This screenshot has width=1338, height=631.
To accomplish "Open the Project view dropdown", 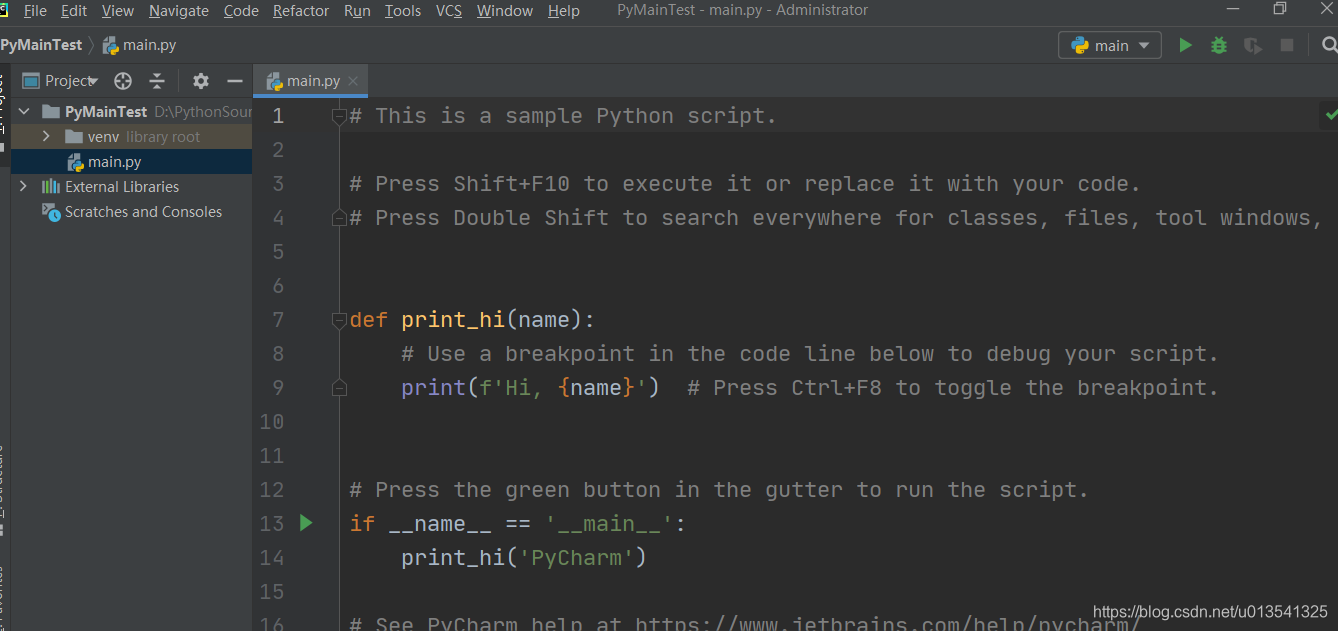I will [60, 81].
